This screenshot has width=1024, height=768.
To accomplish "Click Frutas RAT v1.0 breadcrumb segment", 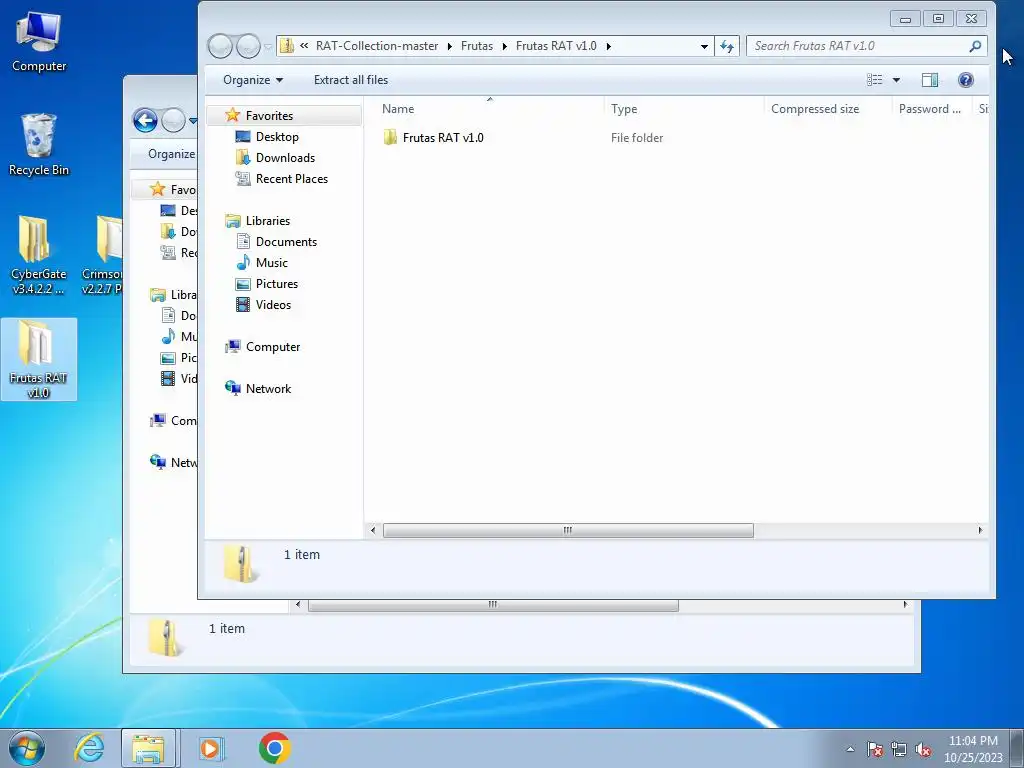I will point(556,46).
